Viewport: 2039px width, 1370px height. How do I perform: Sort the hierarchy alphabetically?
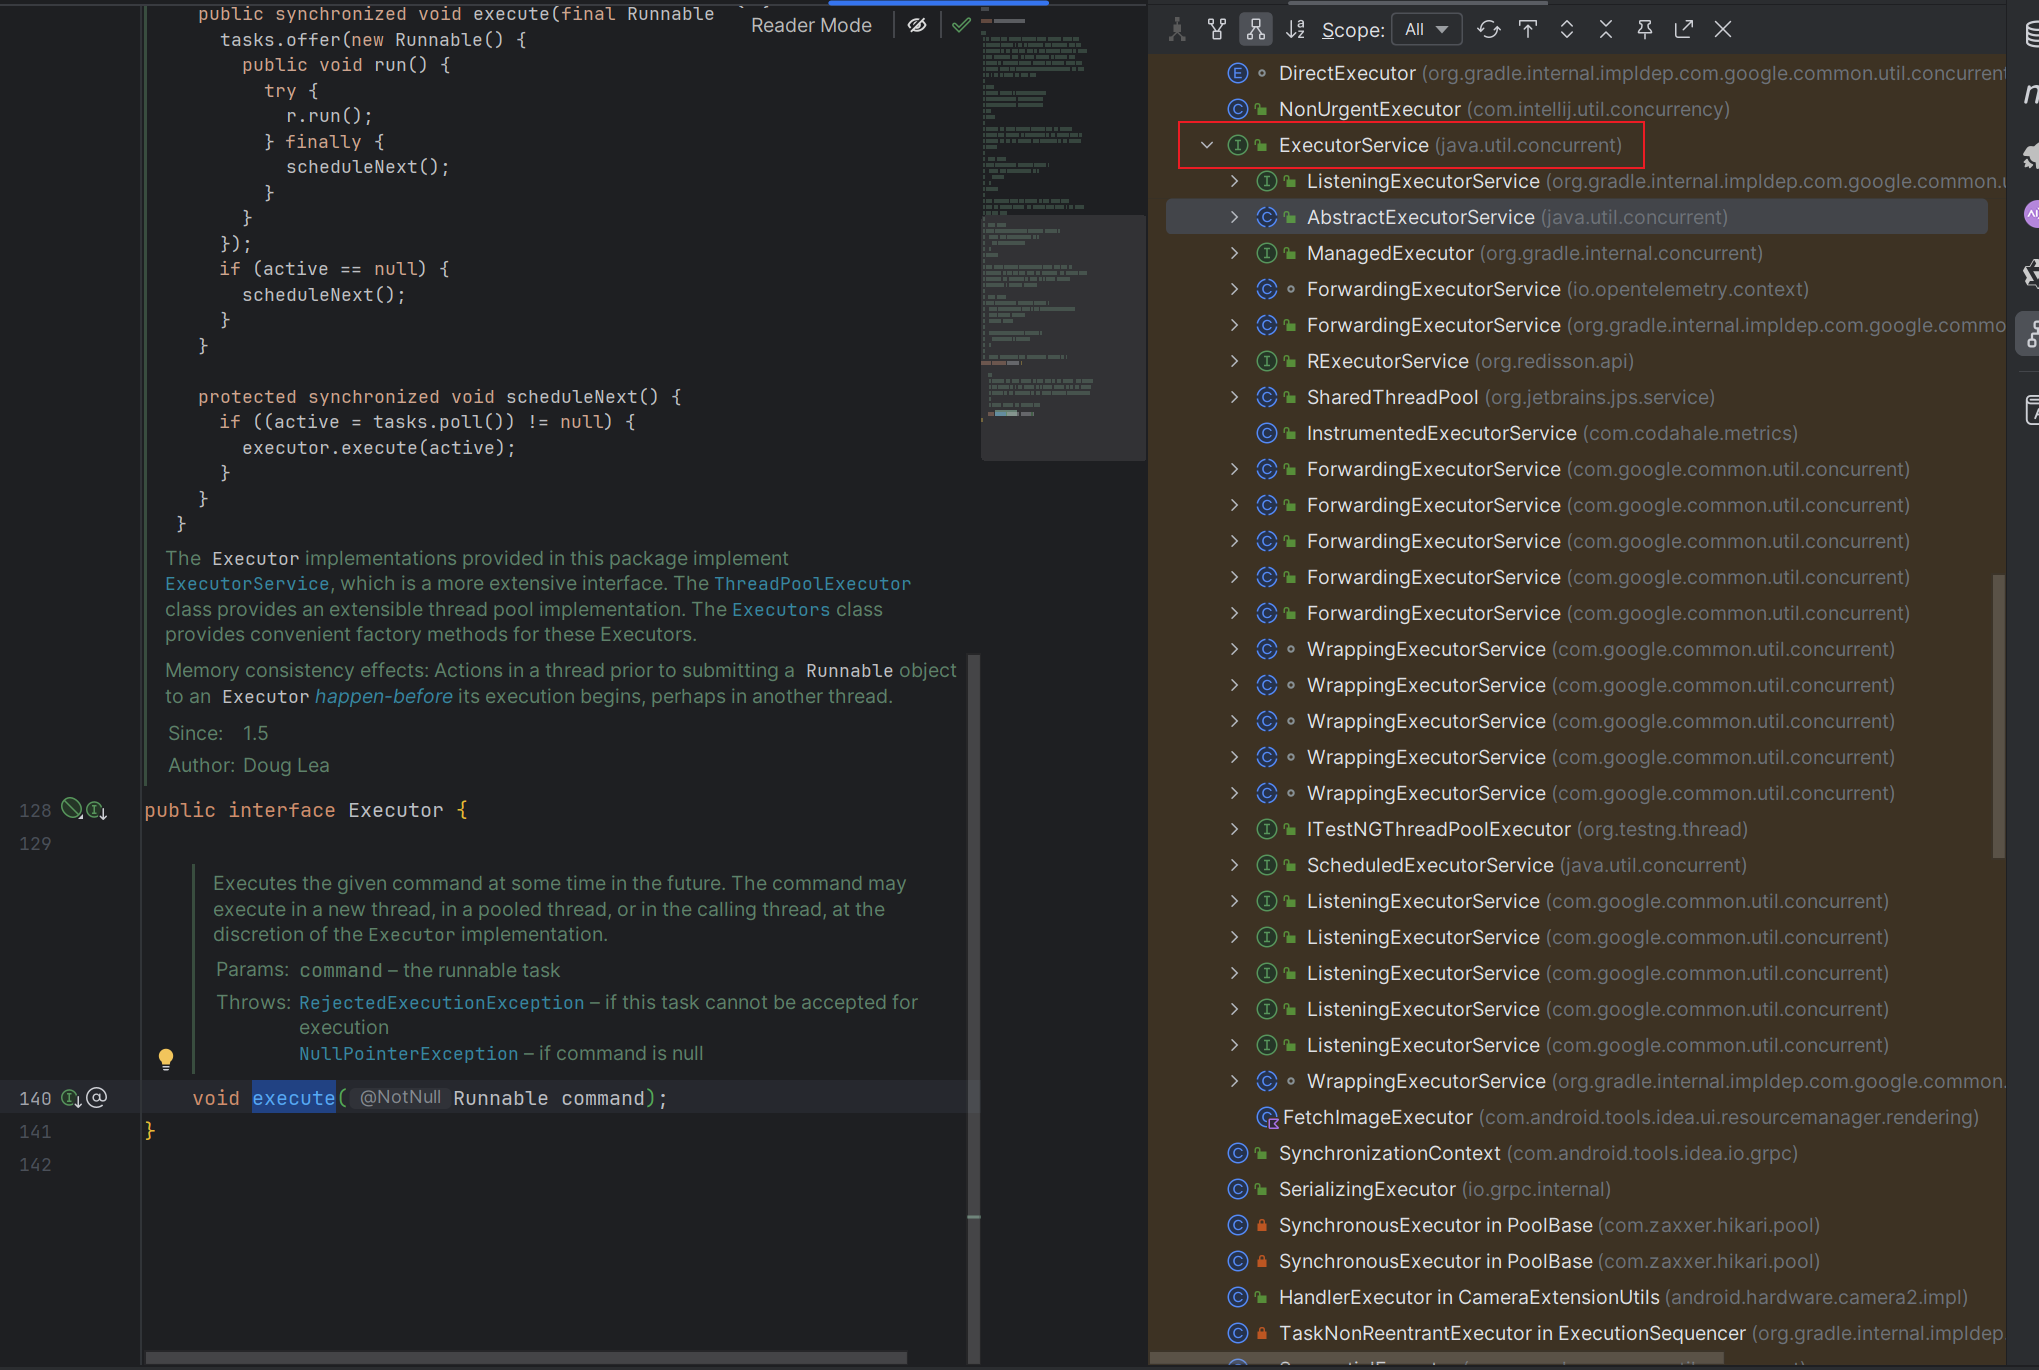point(1295,29)
